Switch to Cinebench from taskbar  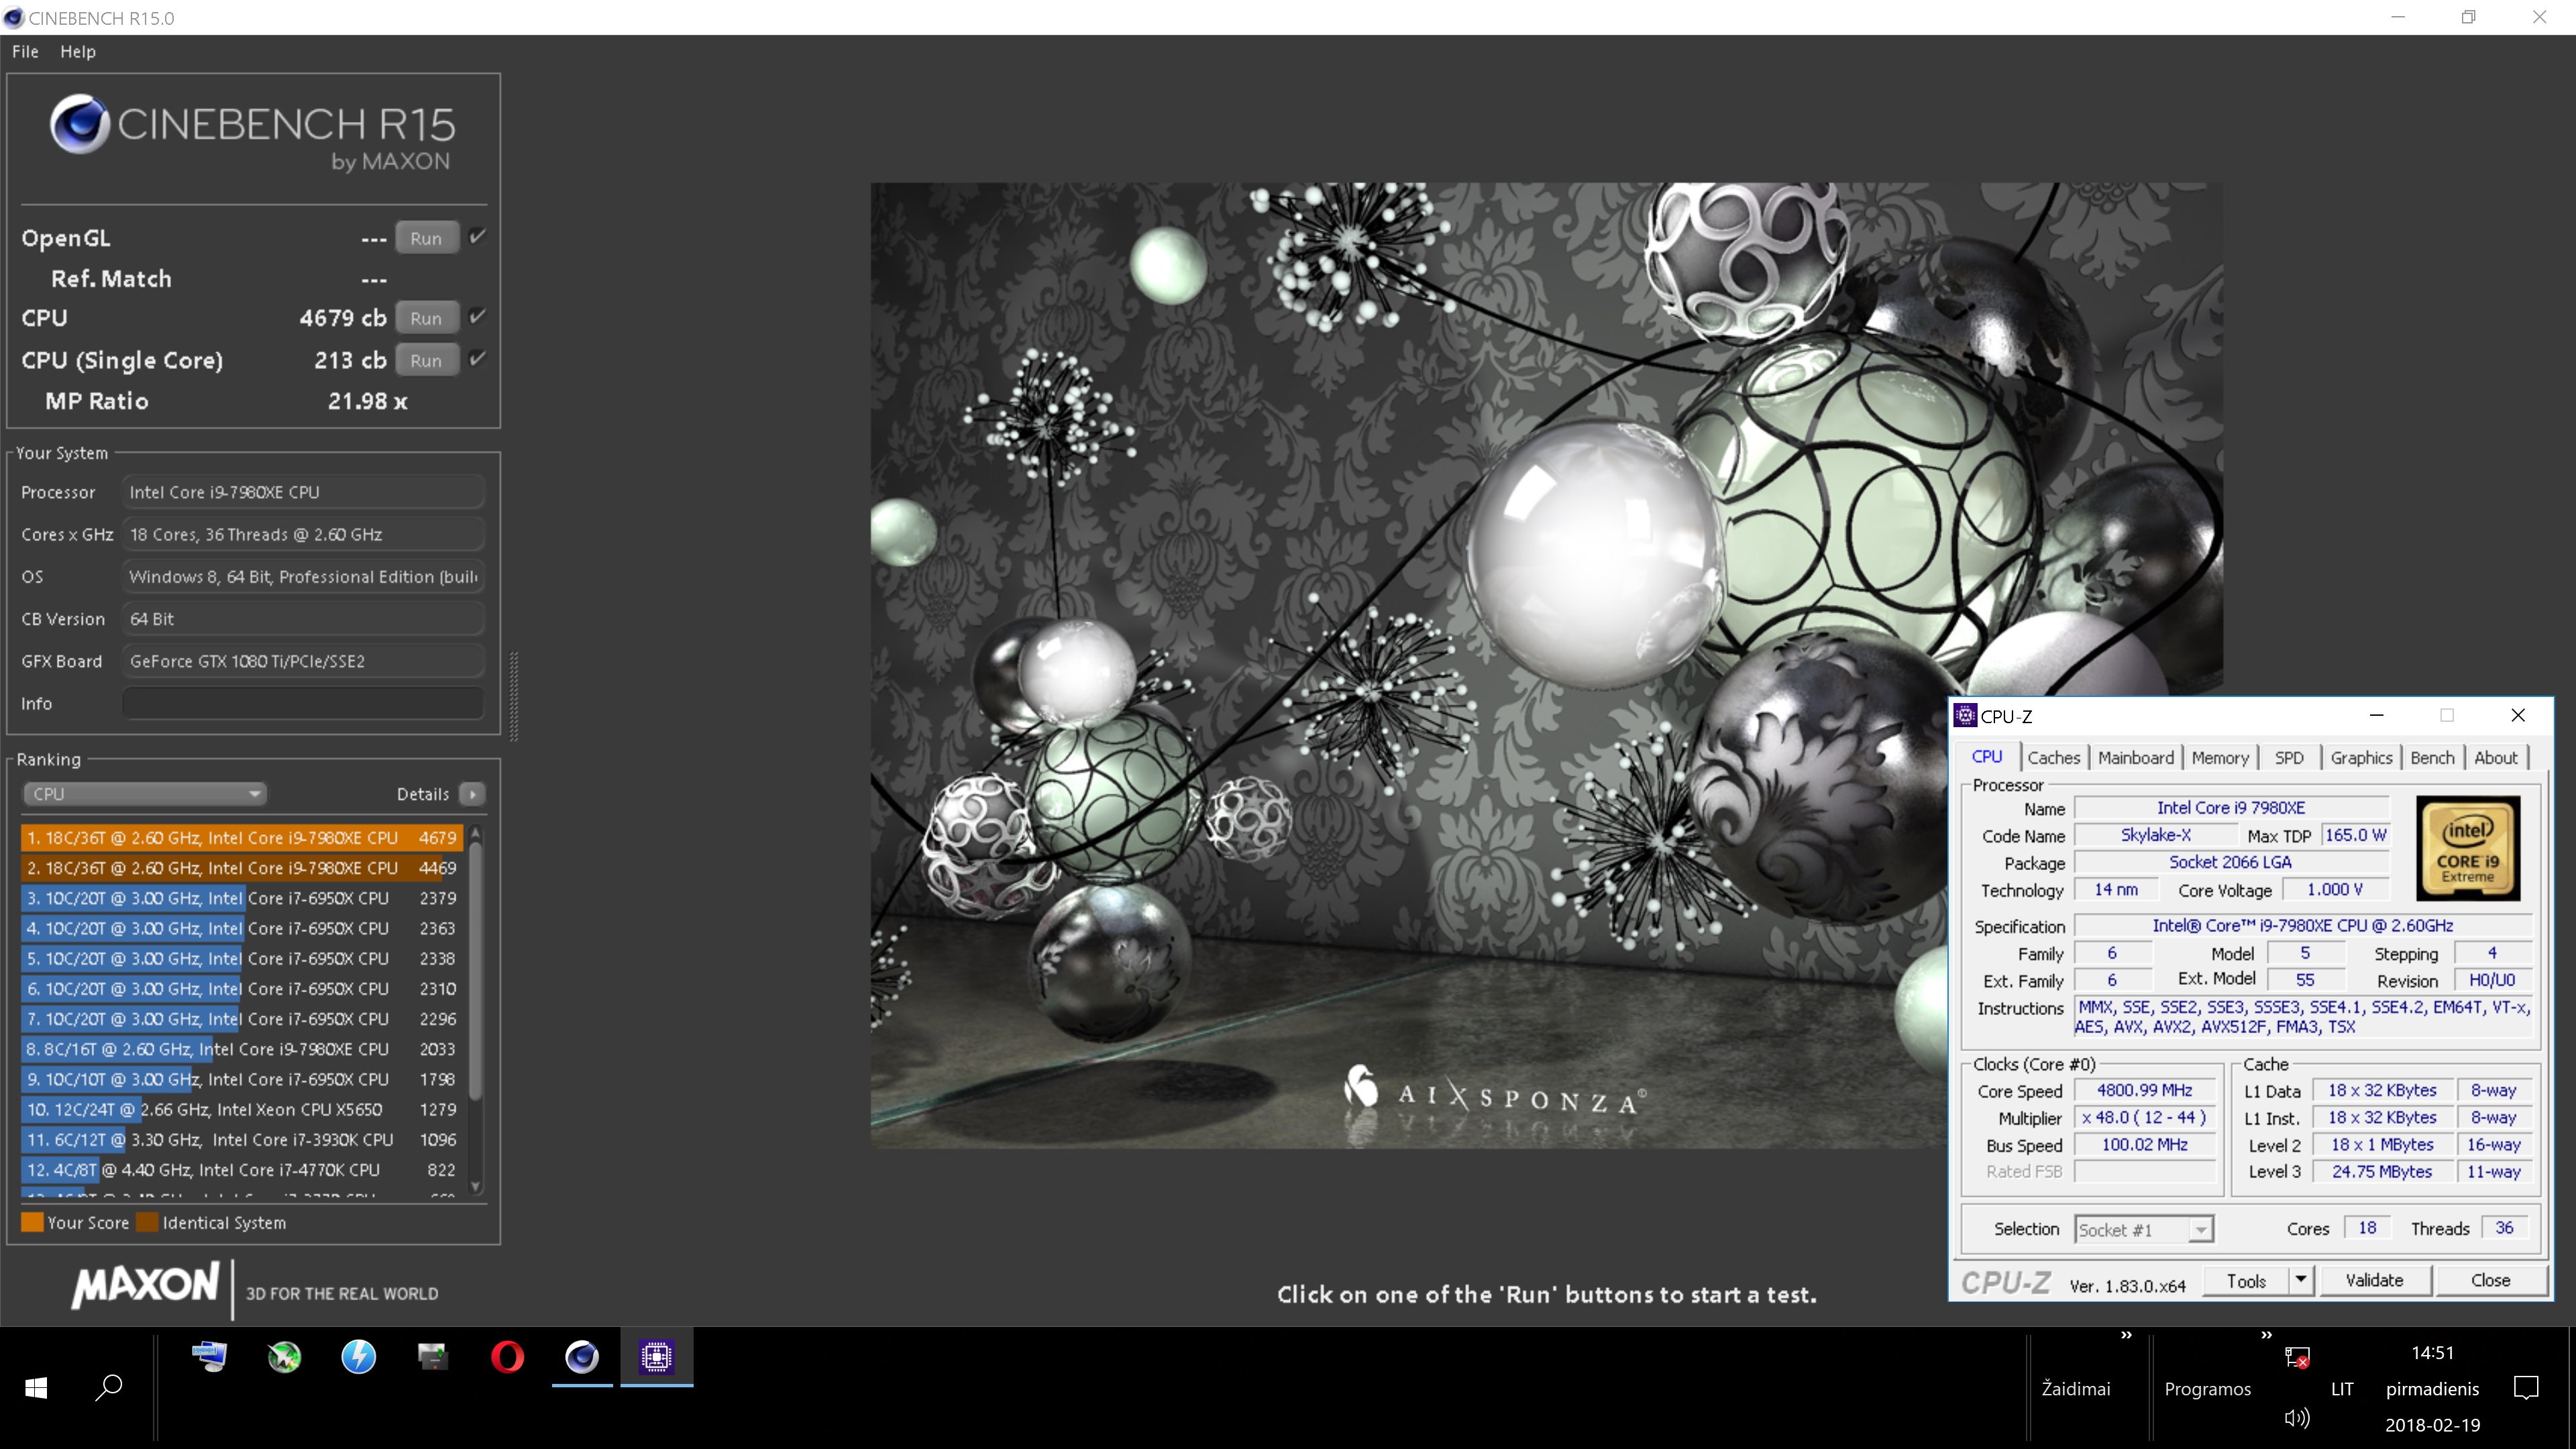pos(582,1357)
